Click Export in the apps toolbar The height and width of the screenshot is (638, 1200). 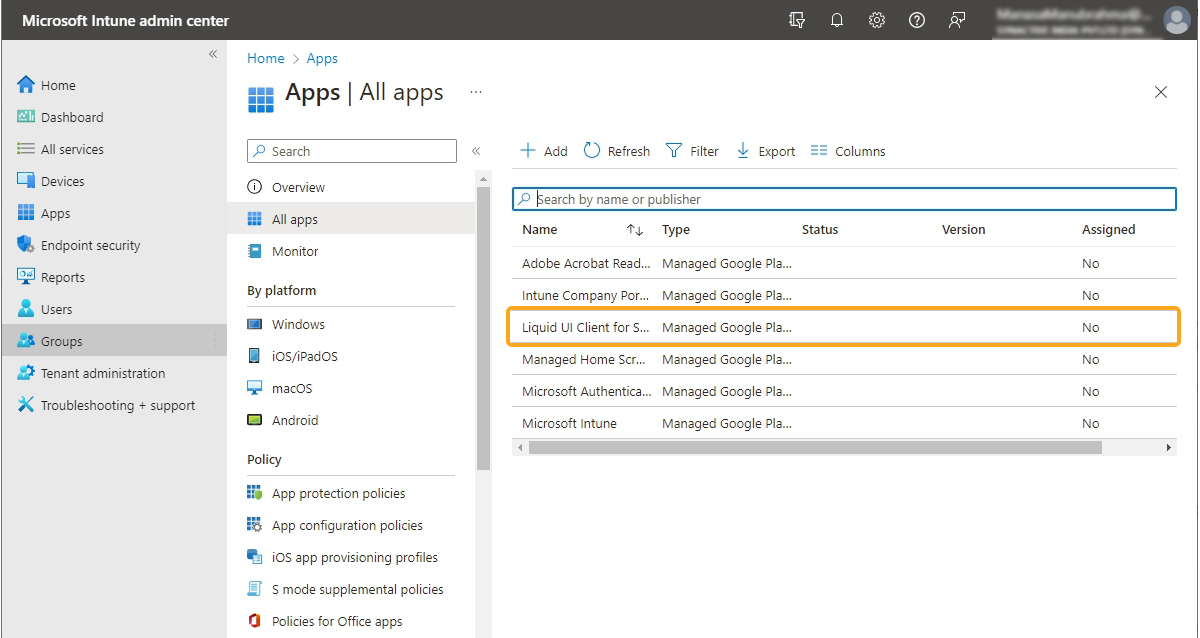[765, 151]
